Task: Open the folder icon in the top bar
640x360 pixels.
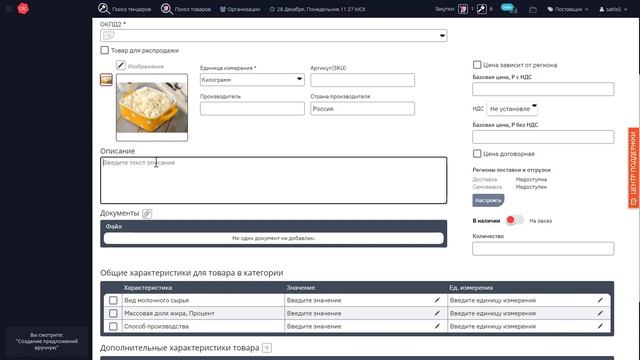Action: (533, 9)
